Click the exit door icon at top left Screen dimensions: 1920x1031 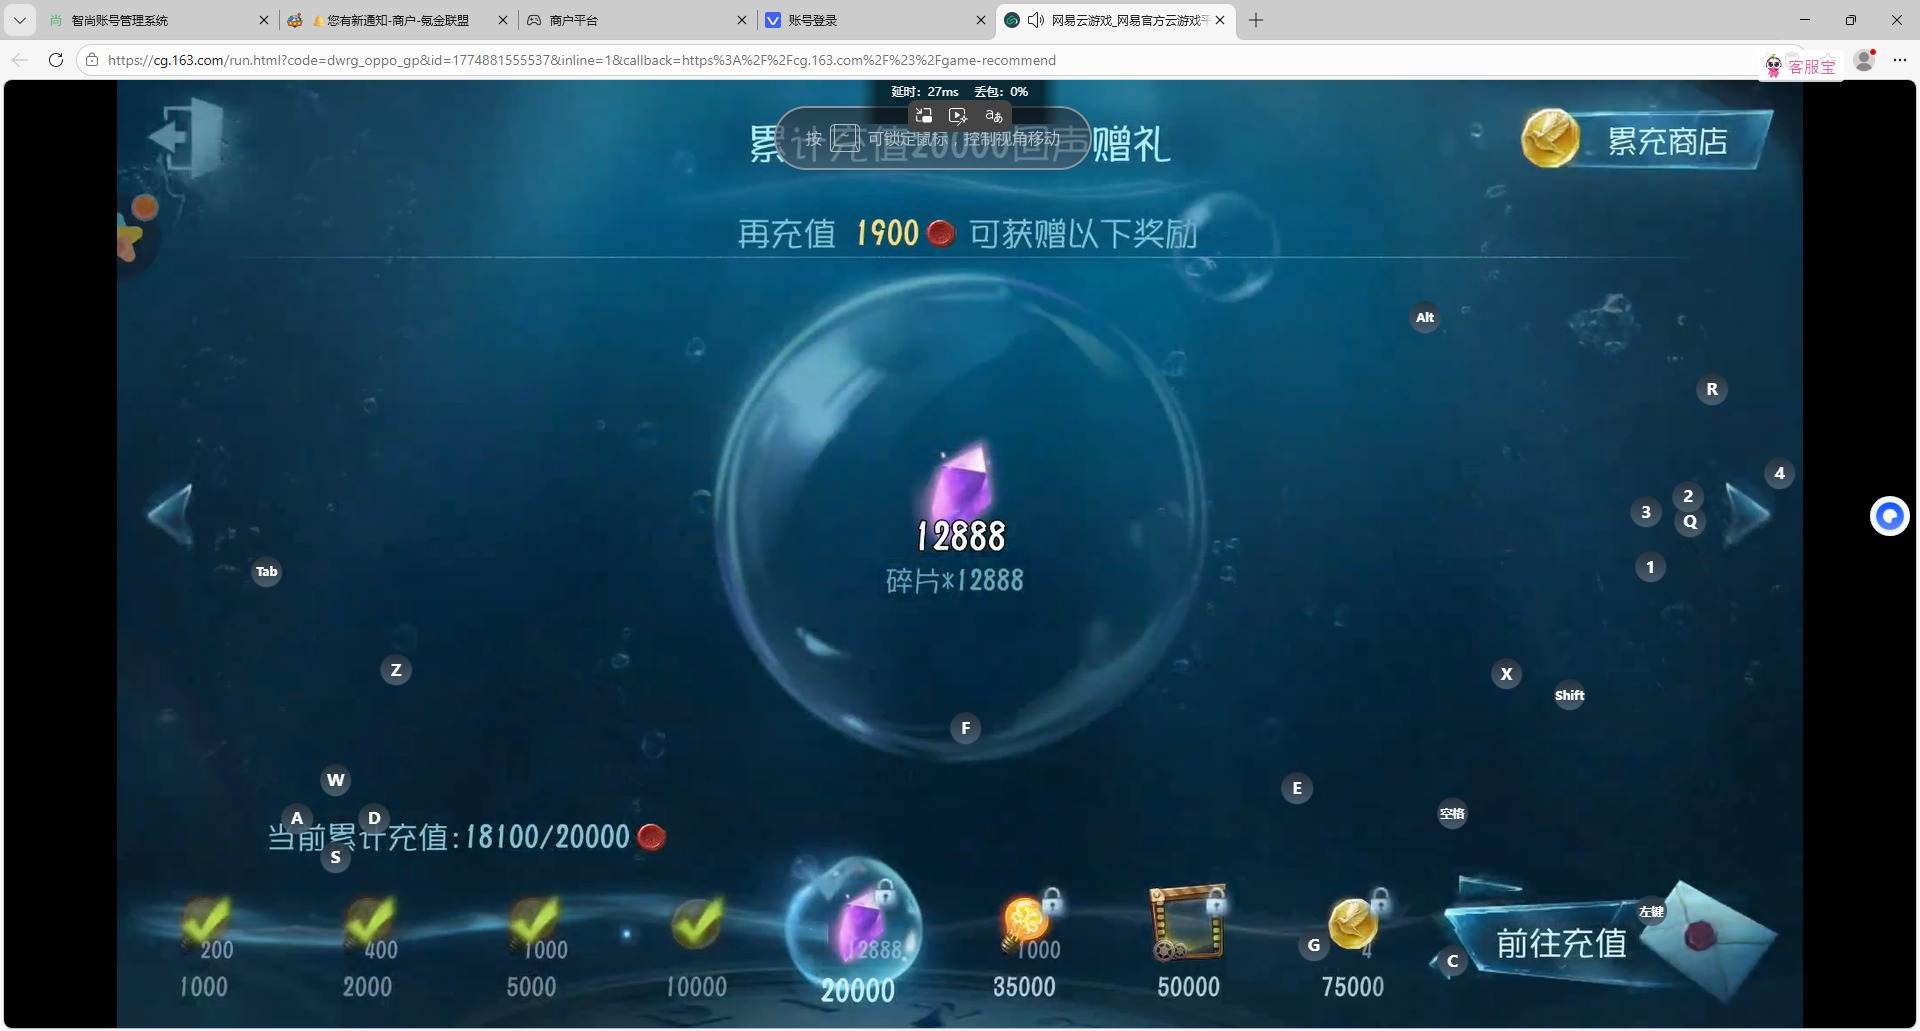(187, 136)
